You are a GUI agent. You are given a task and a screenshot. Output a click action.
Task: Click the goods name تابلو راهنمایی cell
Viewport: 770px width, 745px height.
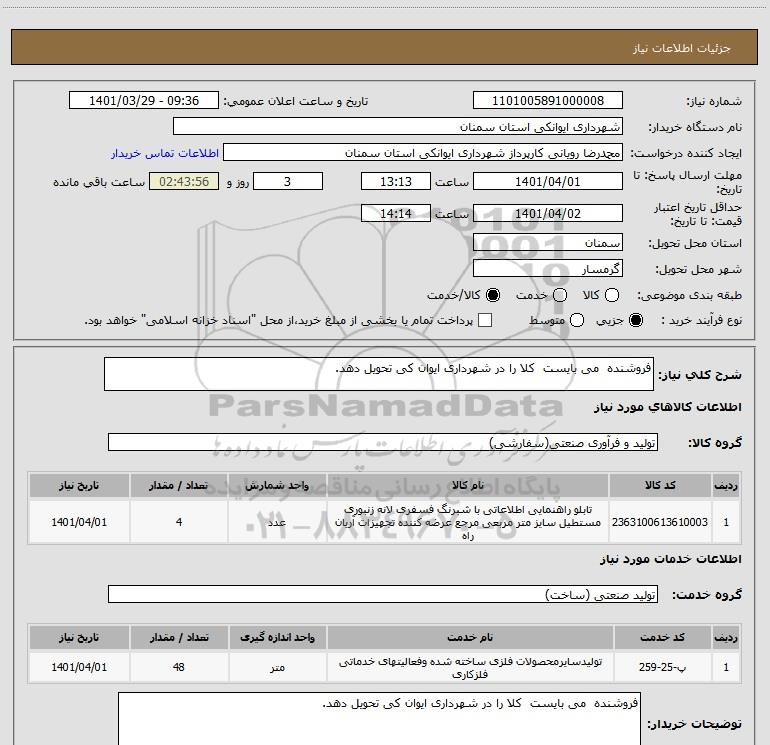468,522
